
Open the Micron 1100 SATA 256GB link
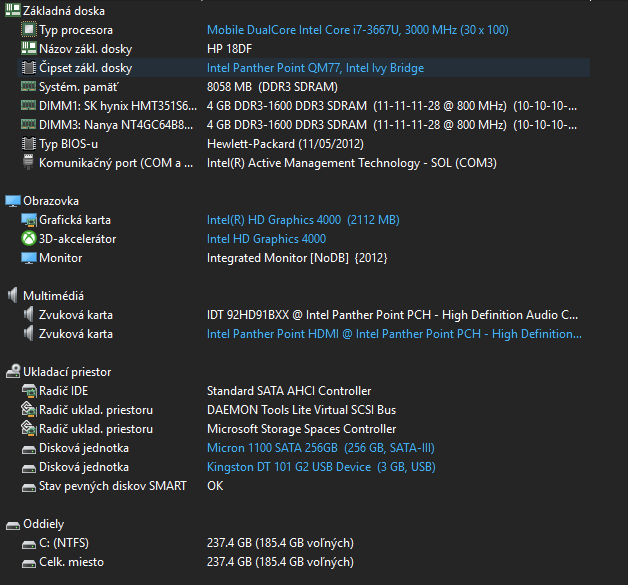pos(320,448)
